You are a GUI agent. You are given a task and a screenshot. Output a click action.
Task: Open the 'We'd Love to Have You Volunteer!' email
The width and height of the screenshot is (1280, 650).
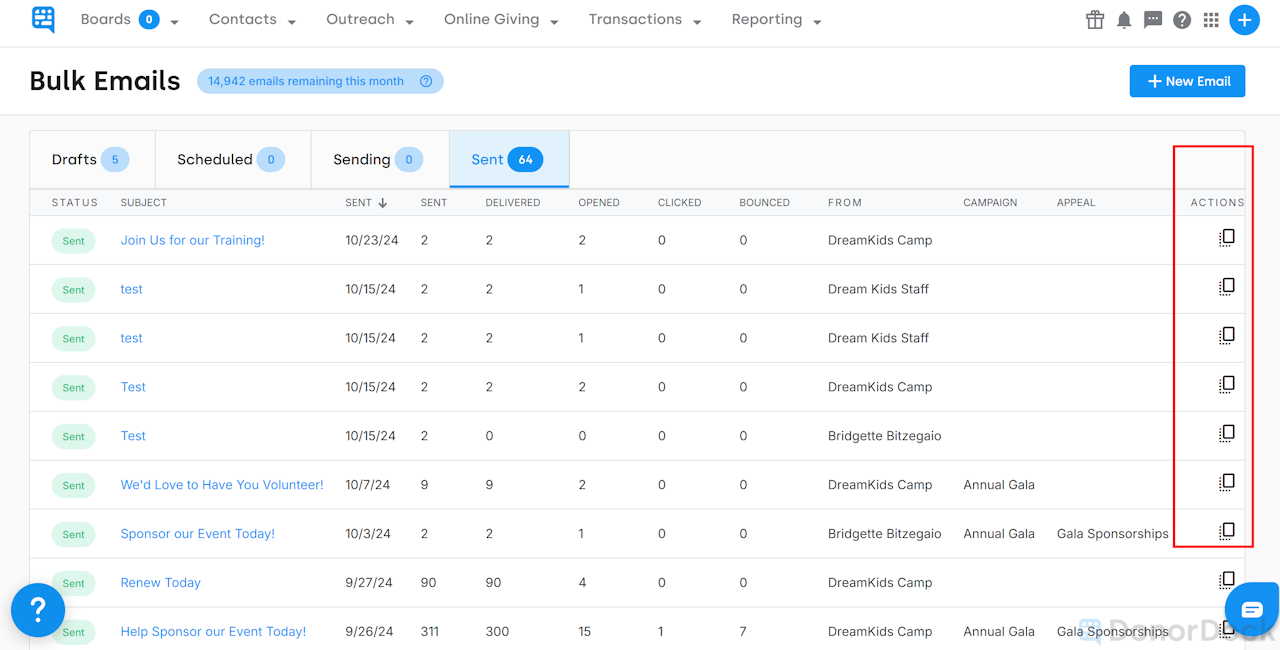[222, 485]
